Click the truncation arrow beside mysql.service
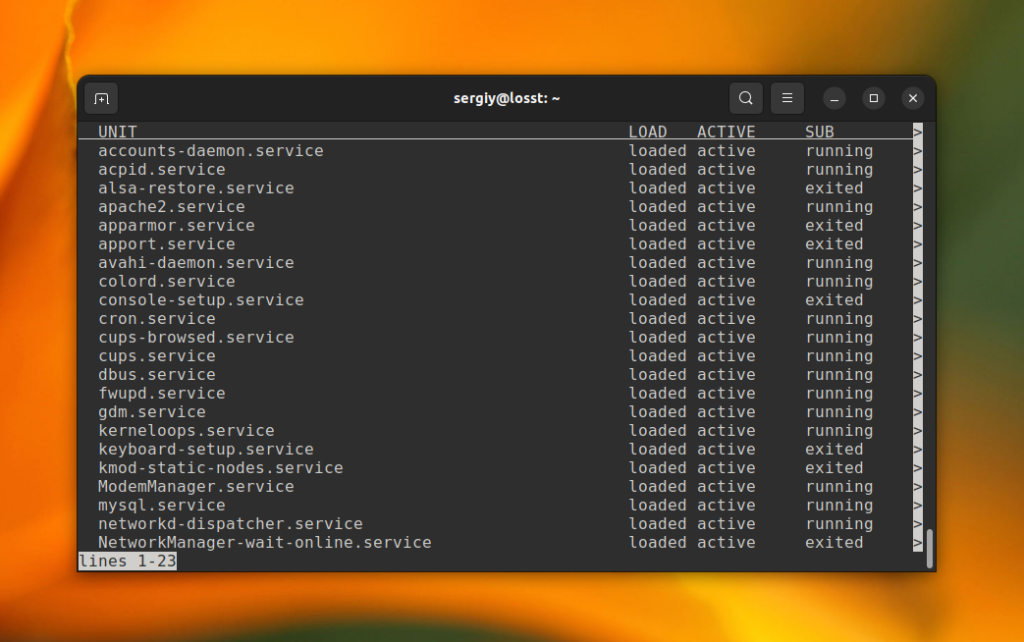Viewport: 1024px width, 642px height. click(x=918, y=505)
